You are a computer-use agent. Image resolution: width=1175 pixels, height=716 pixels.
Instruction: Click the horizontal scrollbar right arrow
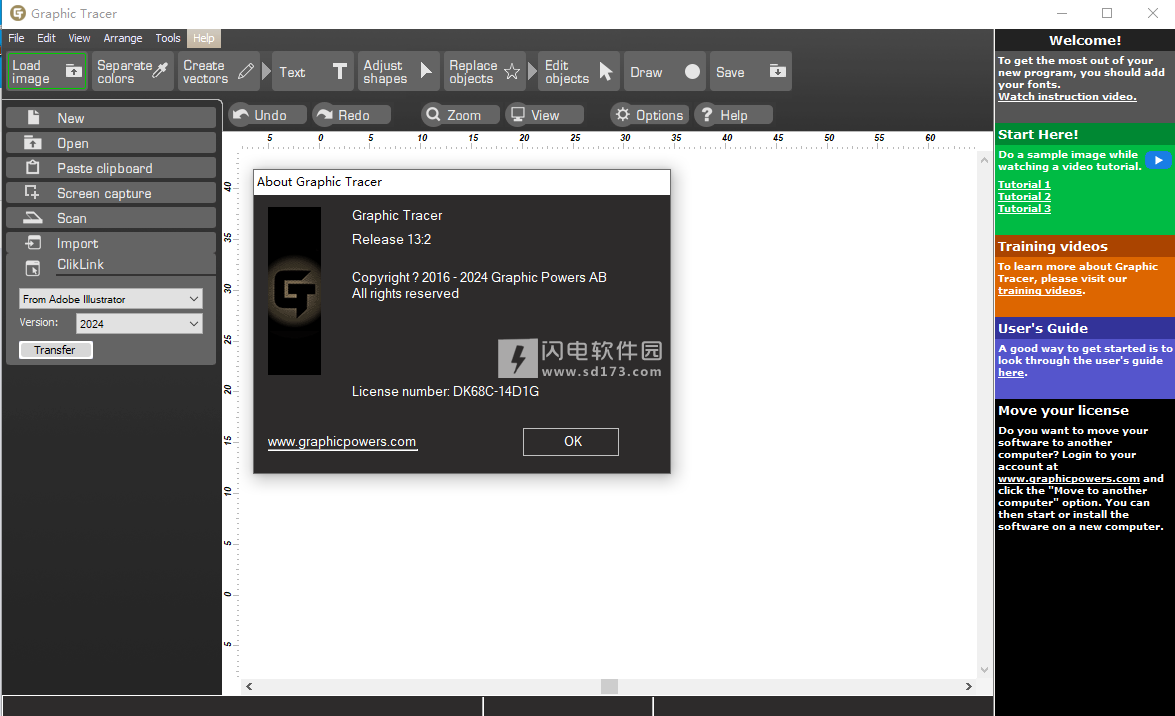click(x=969, y=687)
